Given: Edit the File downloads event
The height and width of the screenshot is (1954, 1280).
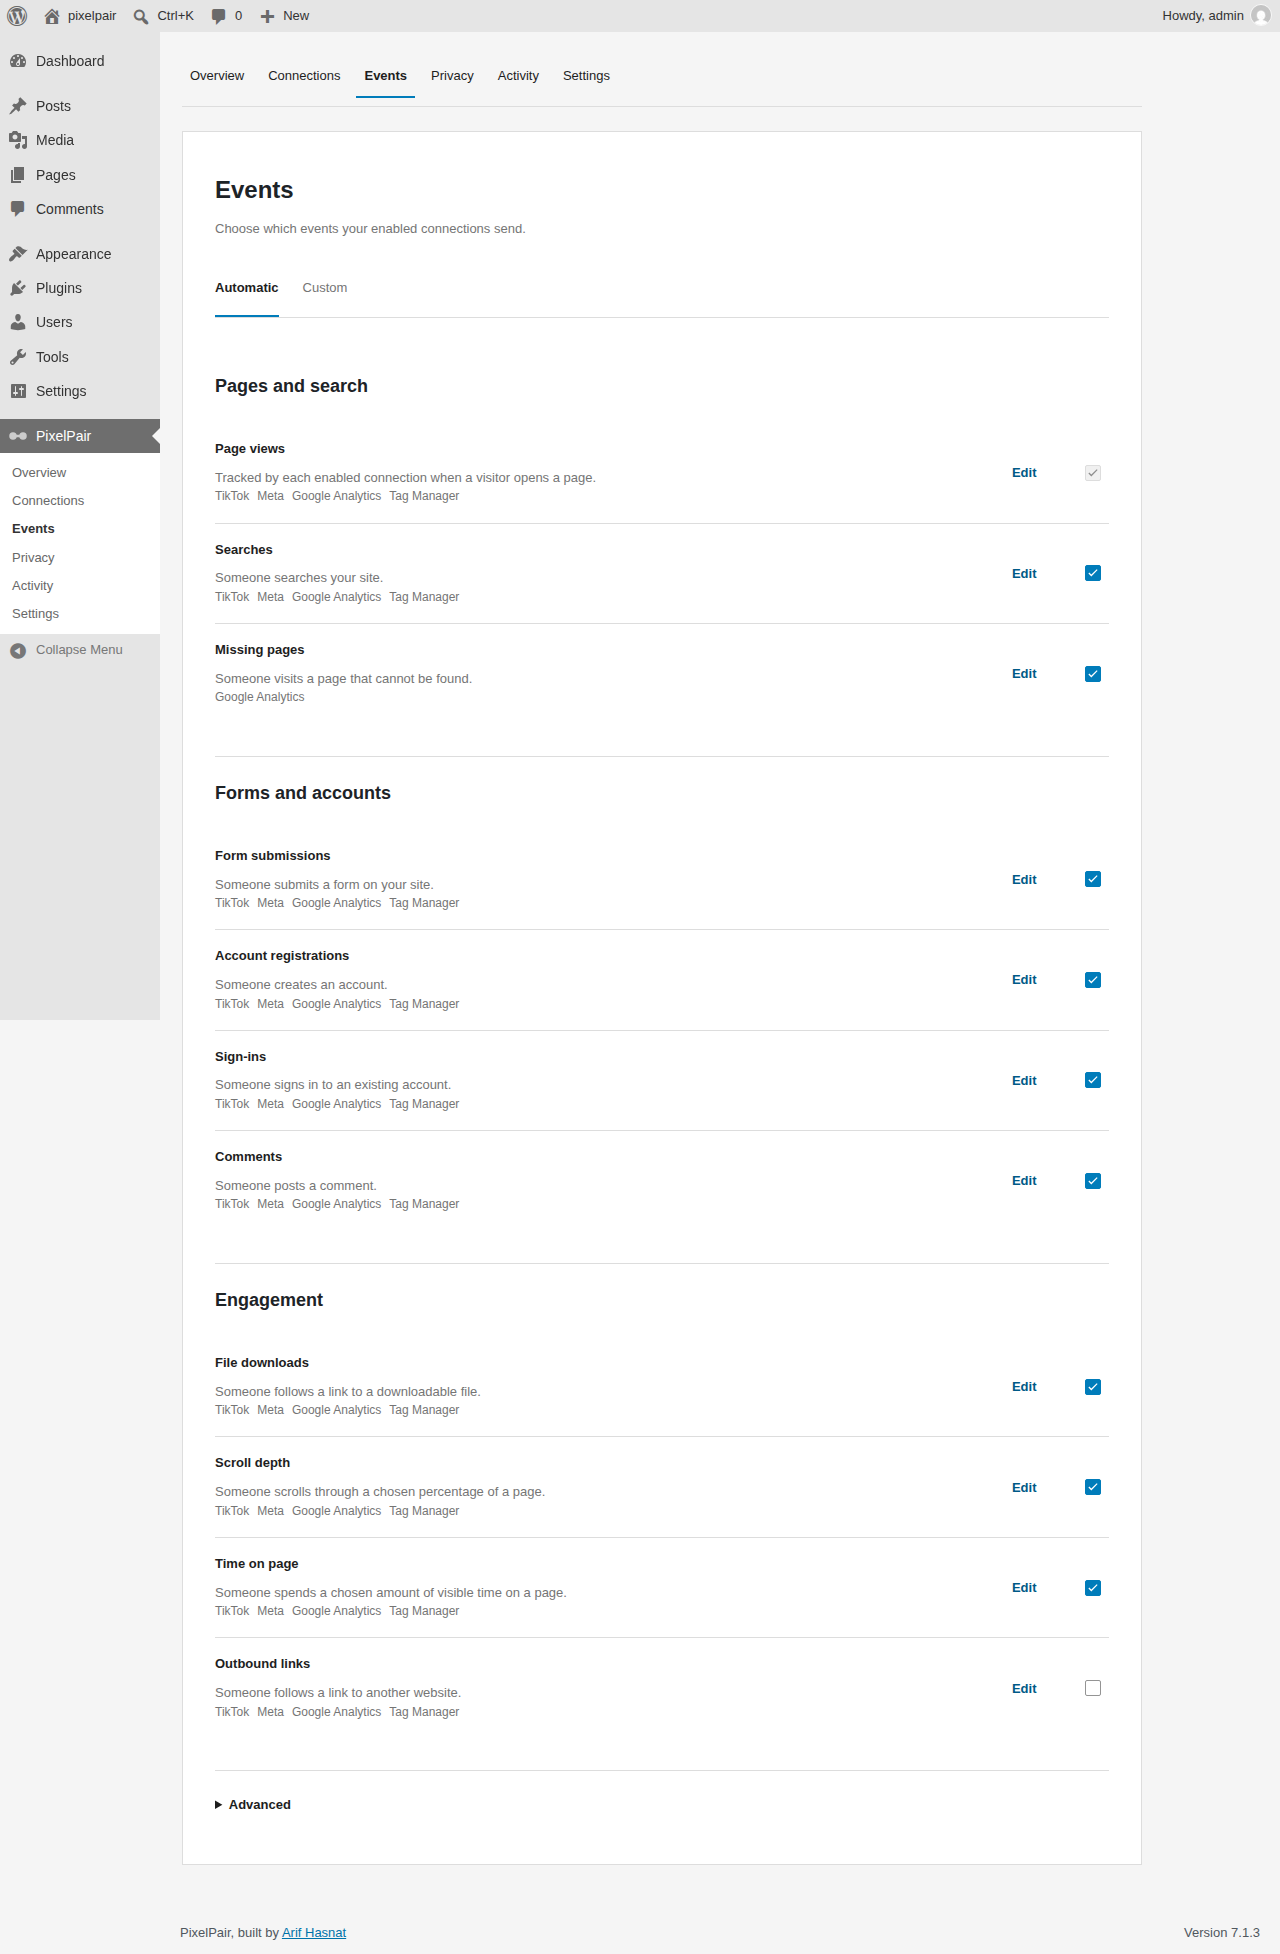Looking at the screenshot, I should pyautogui.click(x=1024, y=1387).
